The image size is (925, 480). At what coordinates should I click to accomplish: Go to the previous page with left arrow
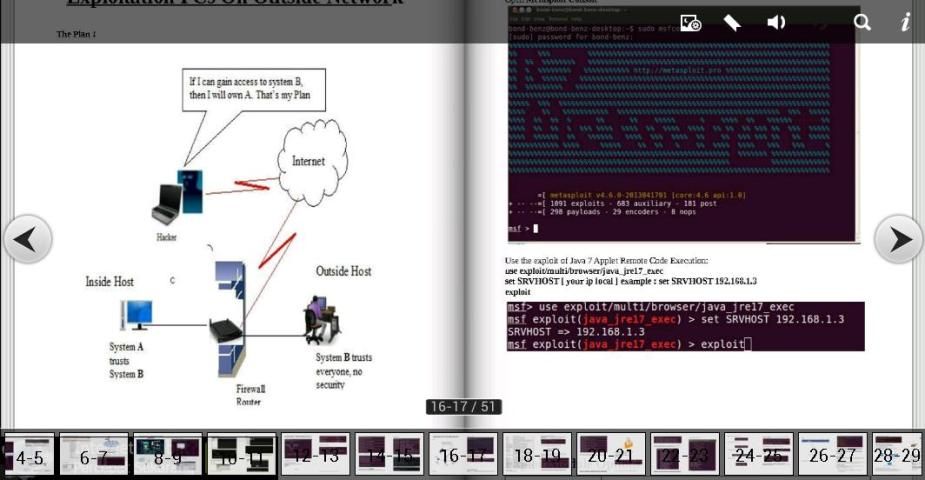27,239
